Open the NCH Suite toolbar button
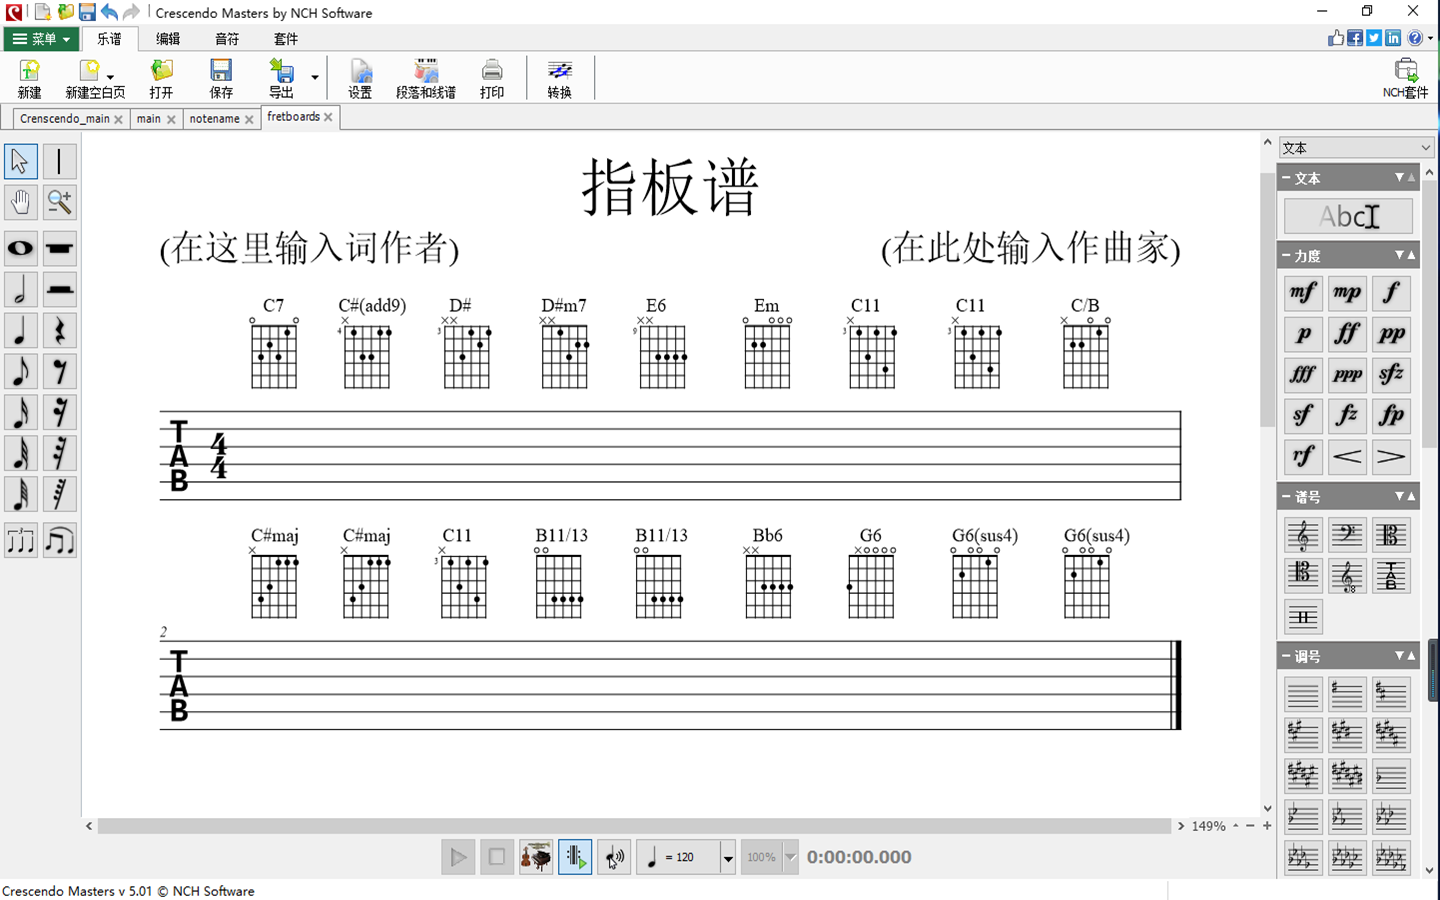Screen dimensions: 1440x900 (1405, 78)
